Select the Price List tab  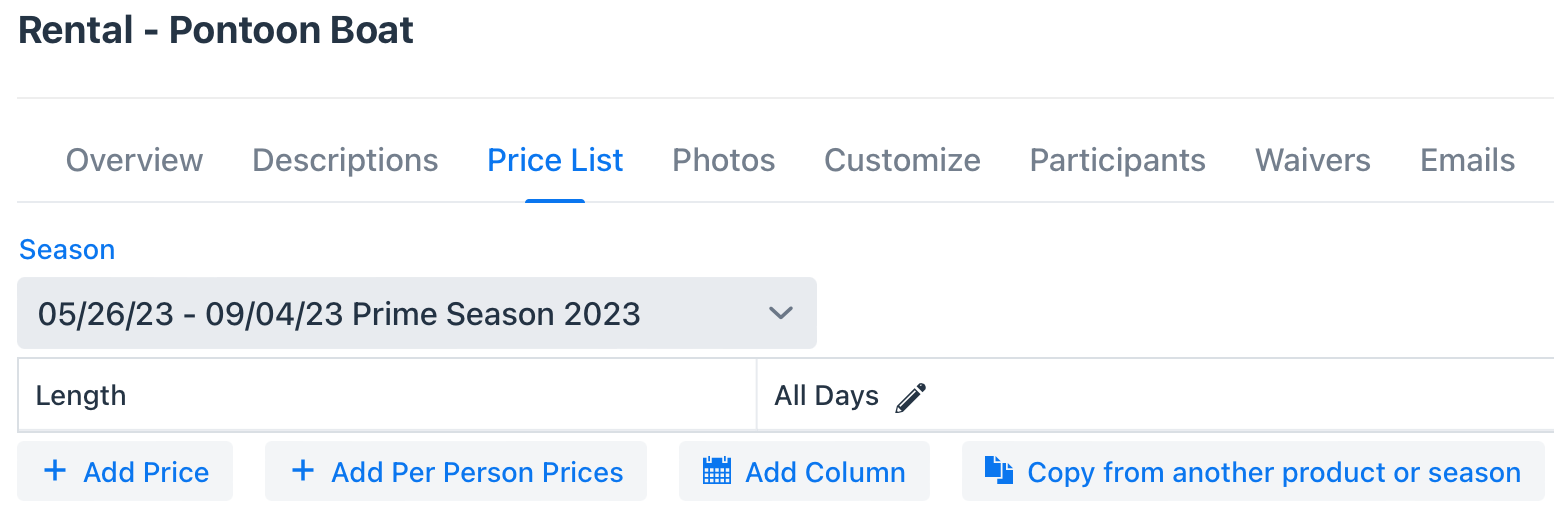tap(555, 160)
